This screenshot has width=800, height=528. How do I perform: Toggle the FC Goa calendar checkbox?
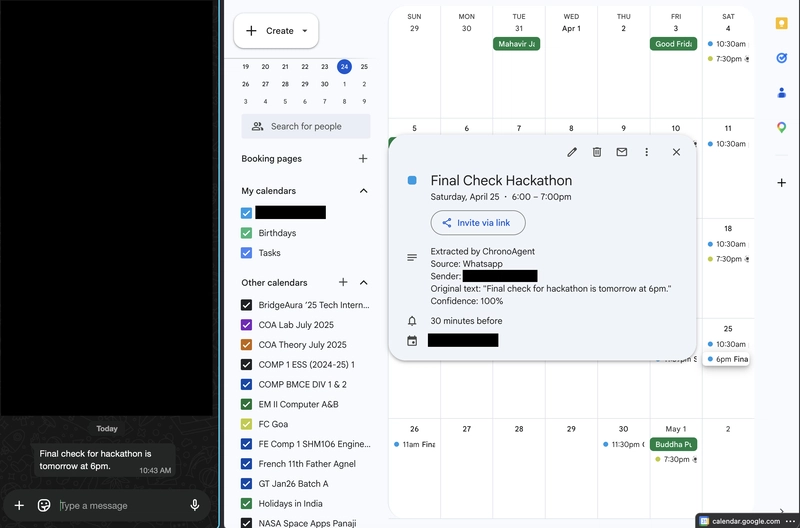coord(246,424)
